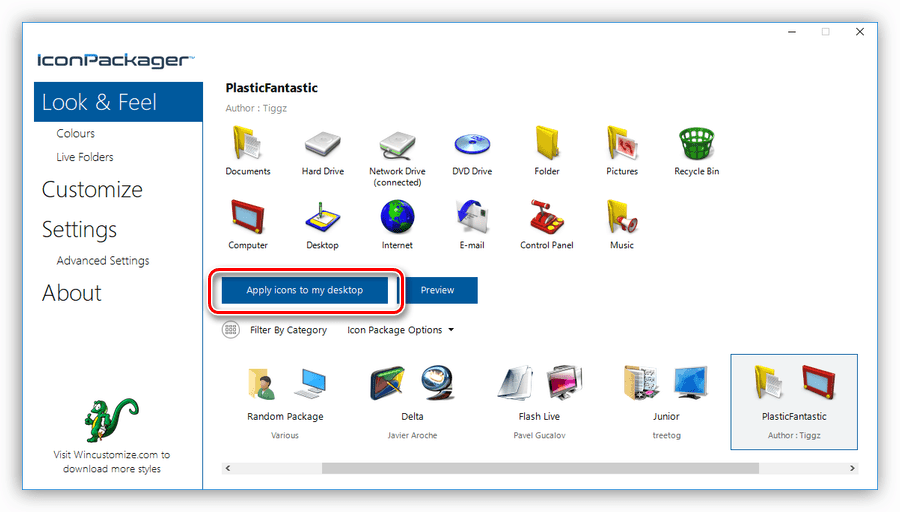Click the Music folder icon
Image resolution: width=900 pixels, height=512 pixels.
pyautogui.click(x=622, y=216)
